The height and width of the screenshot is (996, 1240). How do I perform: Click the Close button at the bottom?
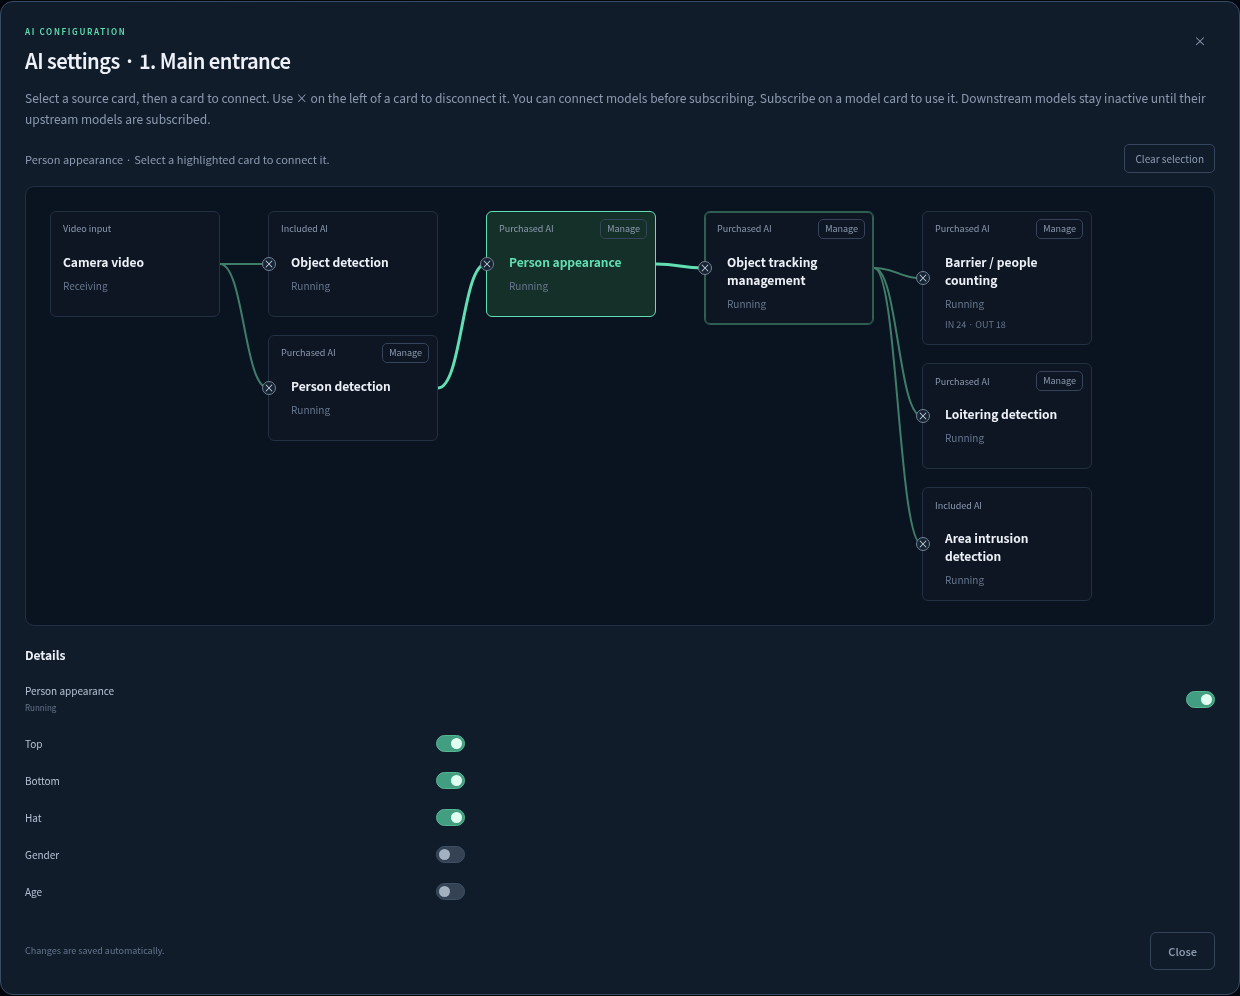point(1182,951)
